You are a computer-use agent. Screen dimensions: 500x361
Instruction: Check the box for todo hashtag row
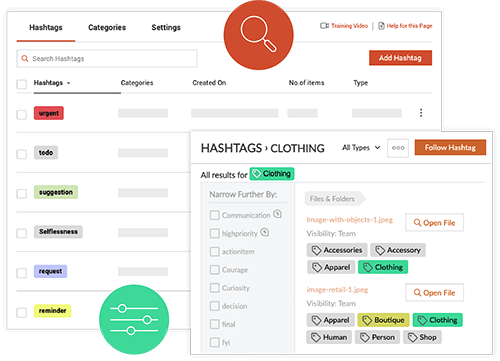pos(22,154)
